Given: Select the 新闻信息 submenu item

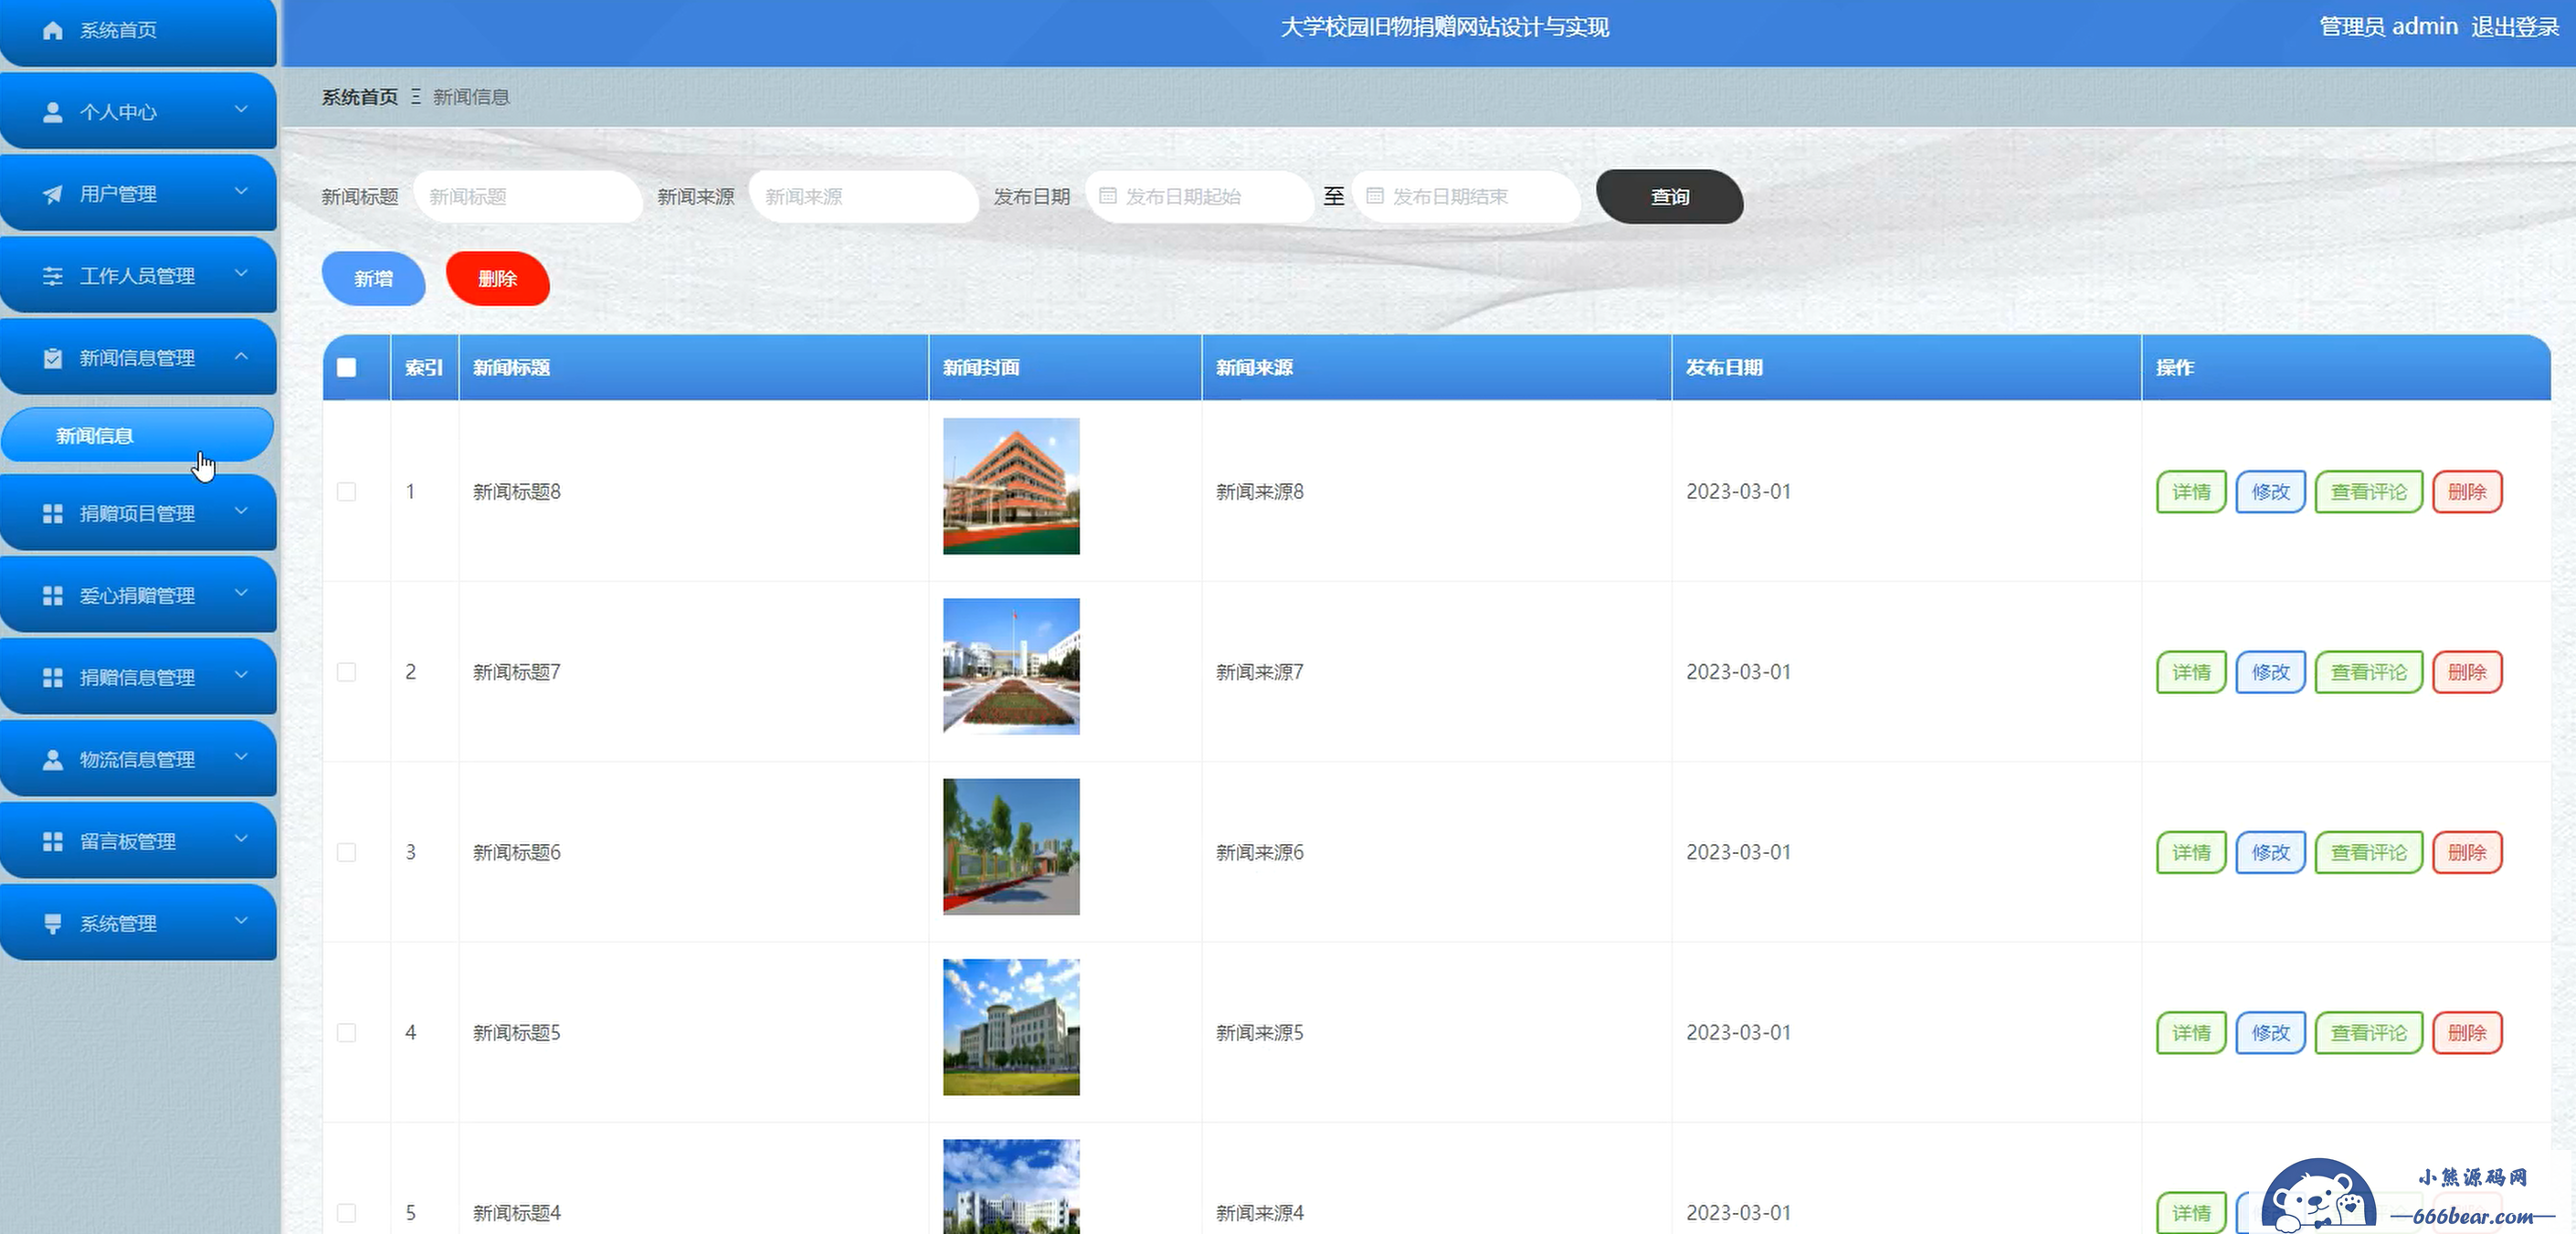Looking at the screenshot, I should (x=138, y=435).
